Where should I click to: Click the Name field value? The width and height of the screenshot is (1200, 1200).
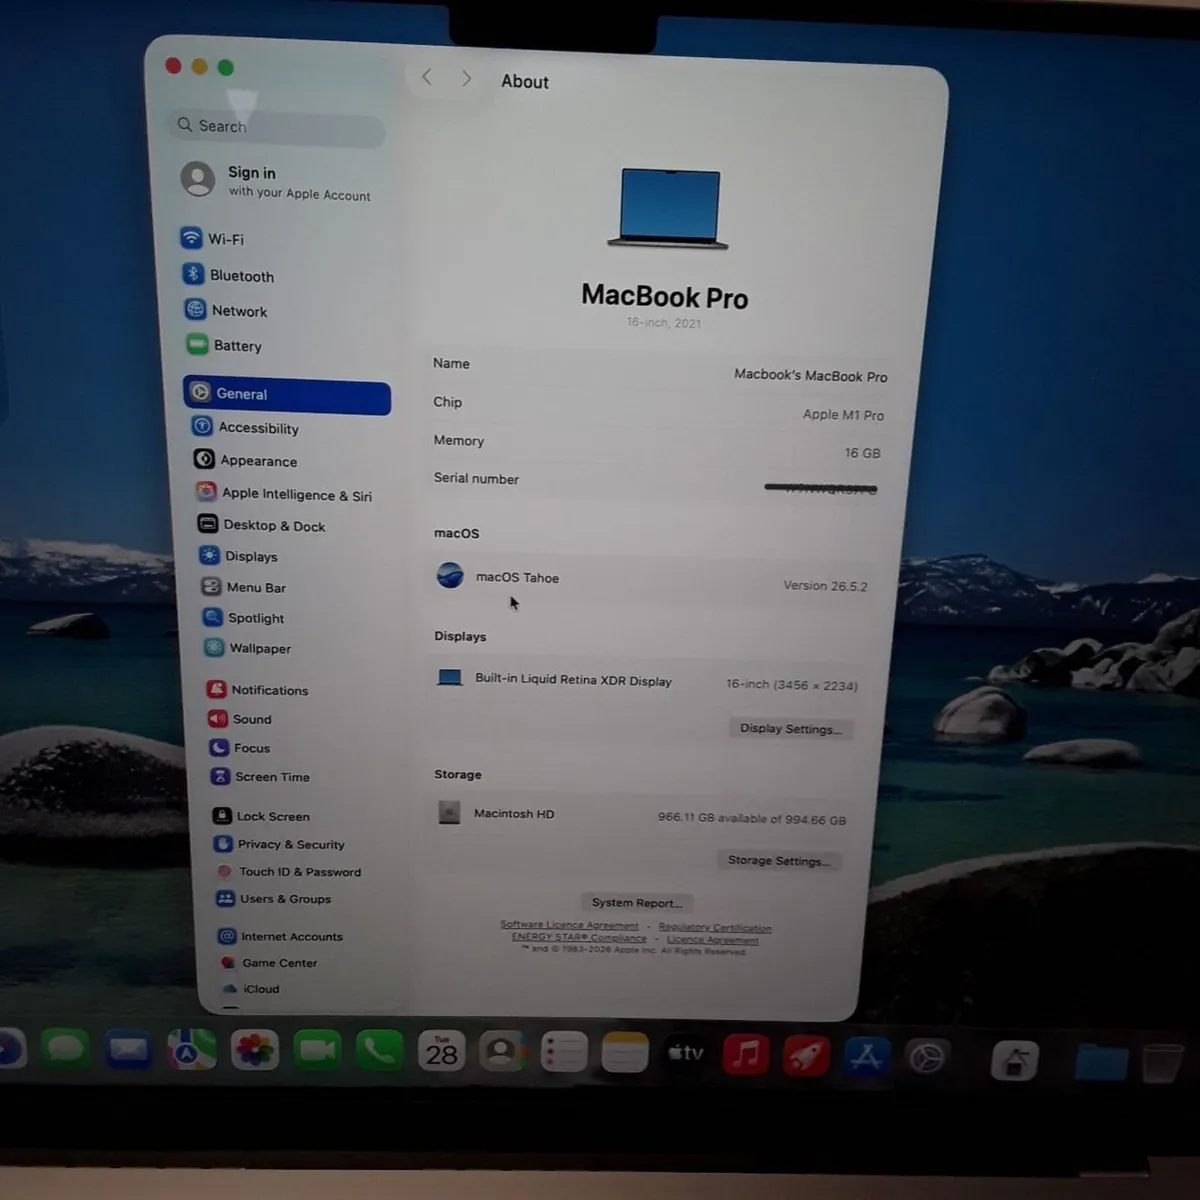(x=810, y=375)
